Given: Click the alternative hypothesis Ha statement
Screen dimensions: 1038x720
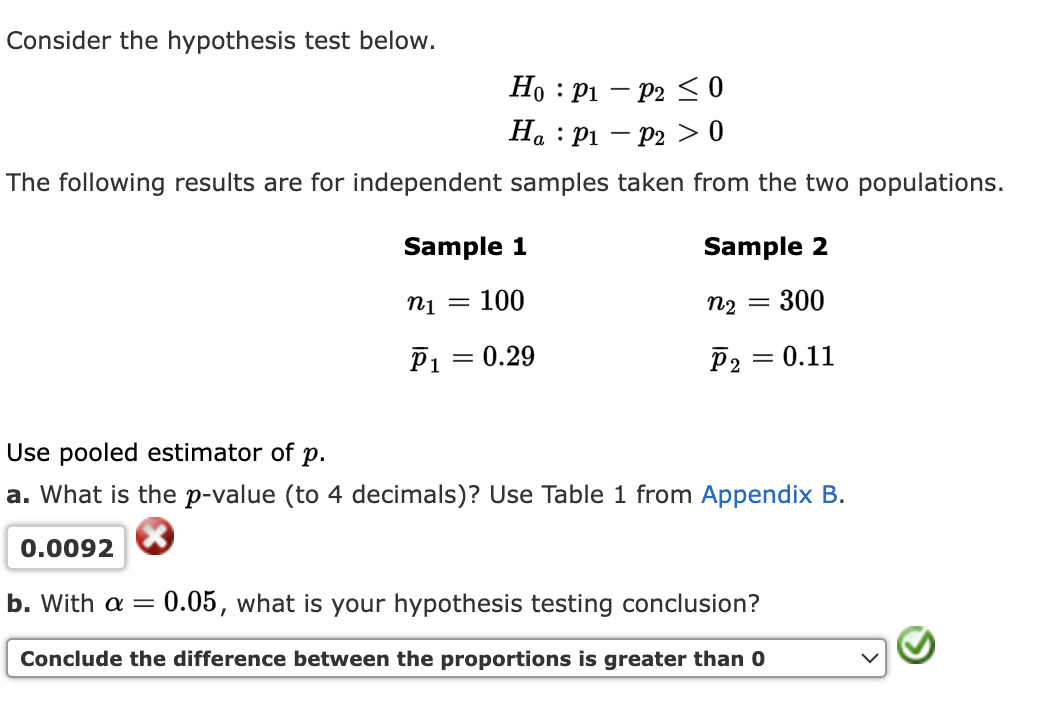Looking at the screenshot, I should [616, 131].
